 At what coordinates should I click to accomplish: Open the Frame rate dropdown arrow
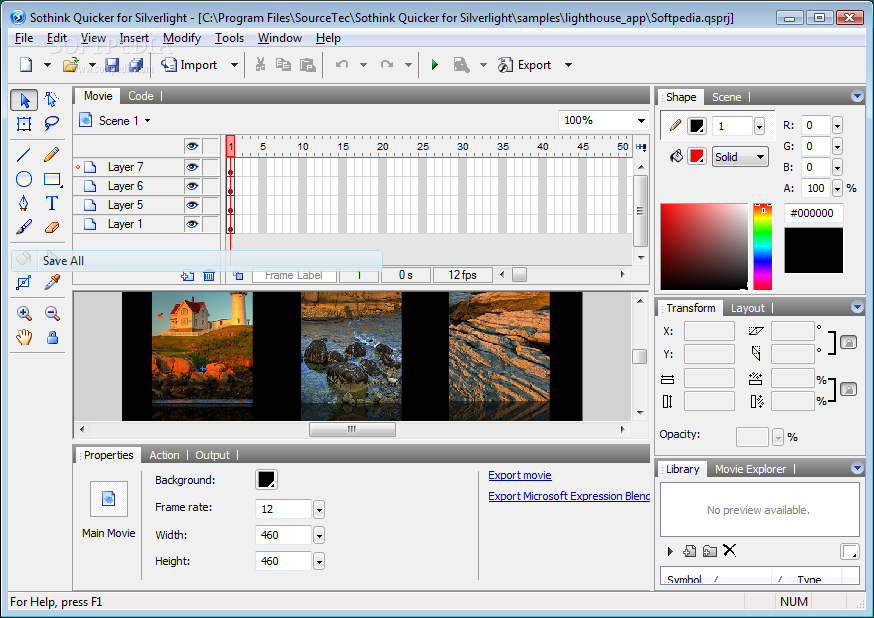coord(319,509)
